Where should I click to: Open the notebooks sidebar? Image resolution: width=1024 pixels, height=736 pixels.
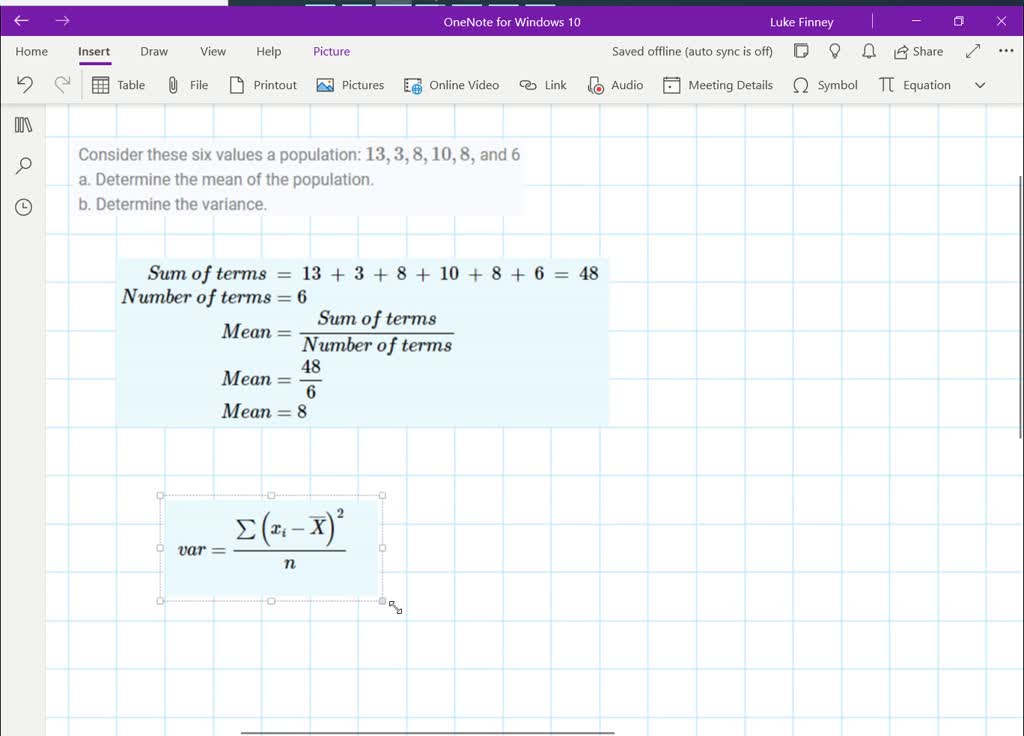click(x=22, y=124)
